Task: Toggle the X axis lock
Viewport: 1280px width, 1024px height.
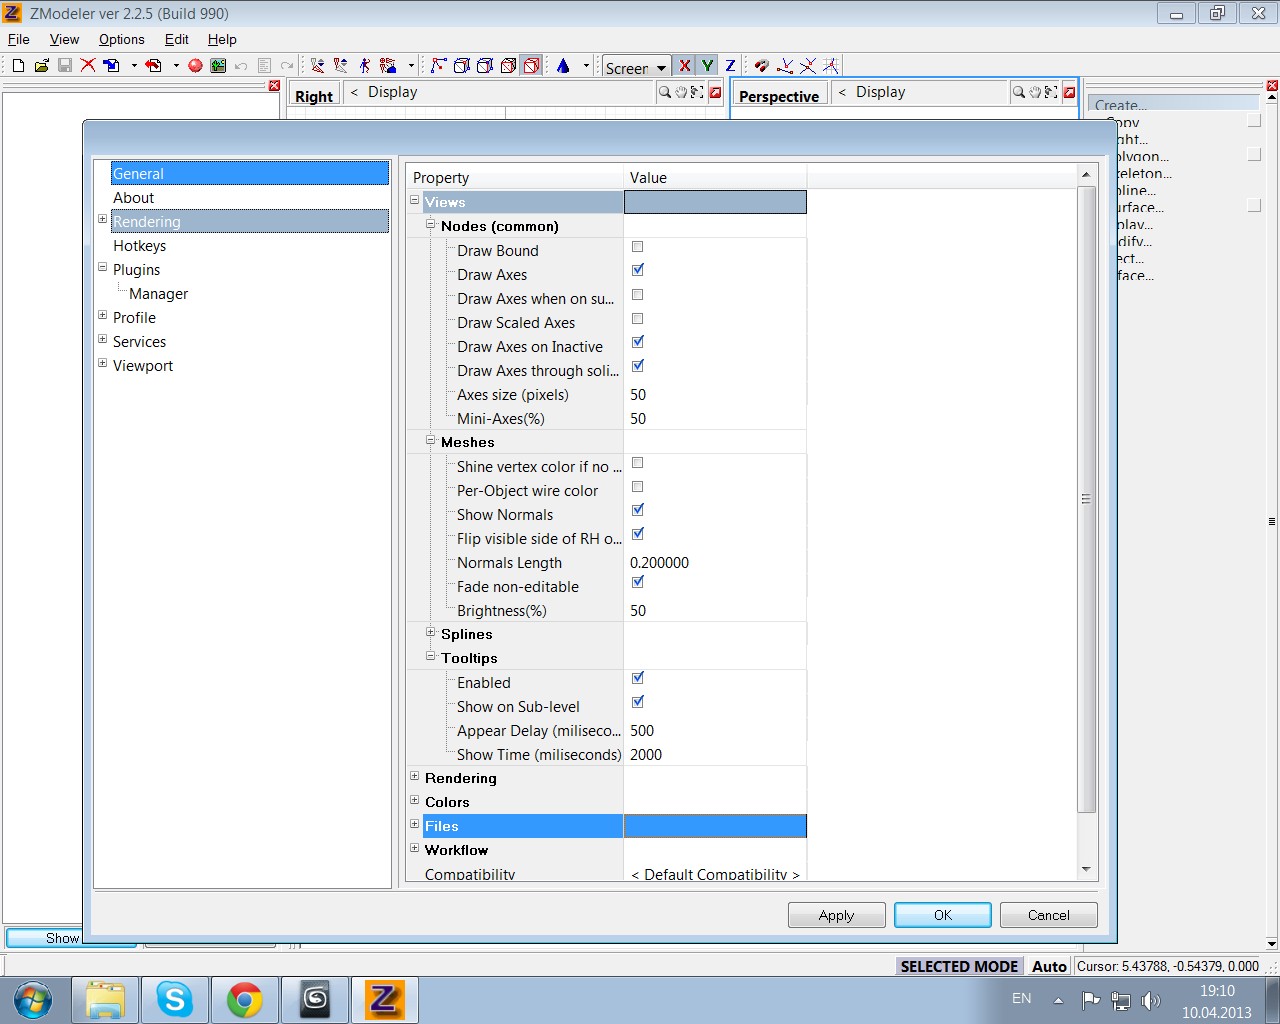Action: pyautogui.click(x=684, y=66)
